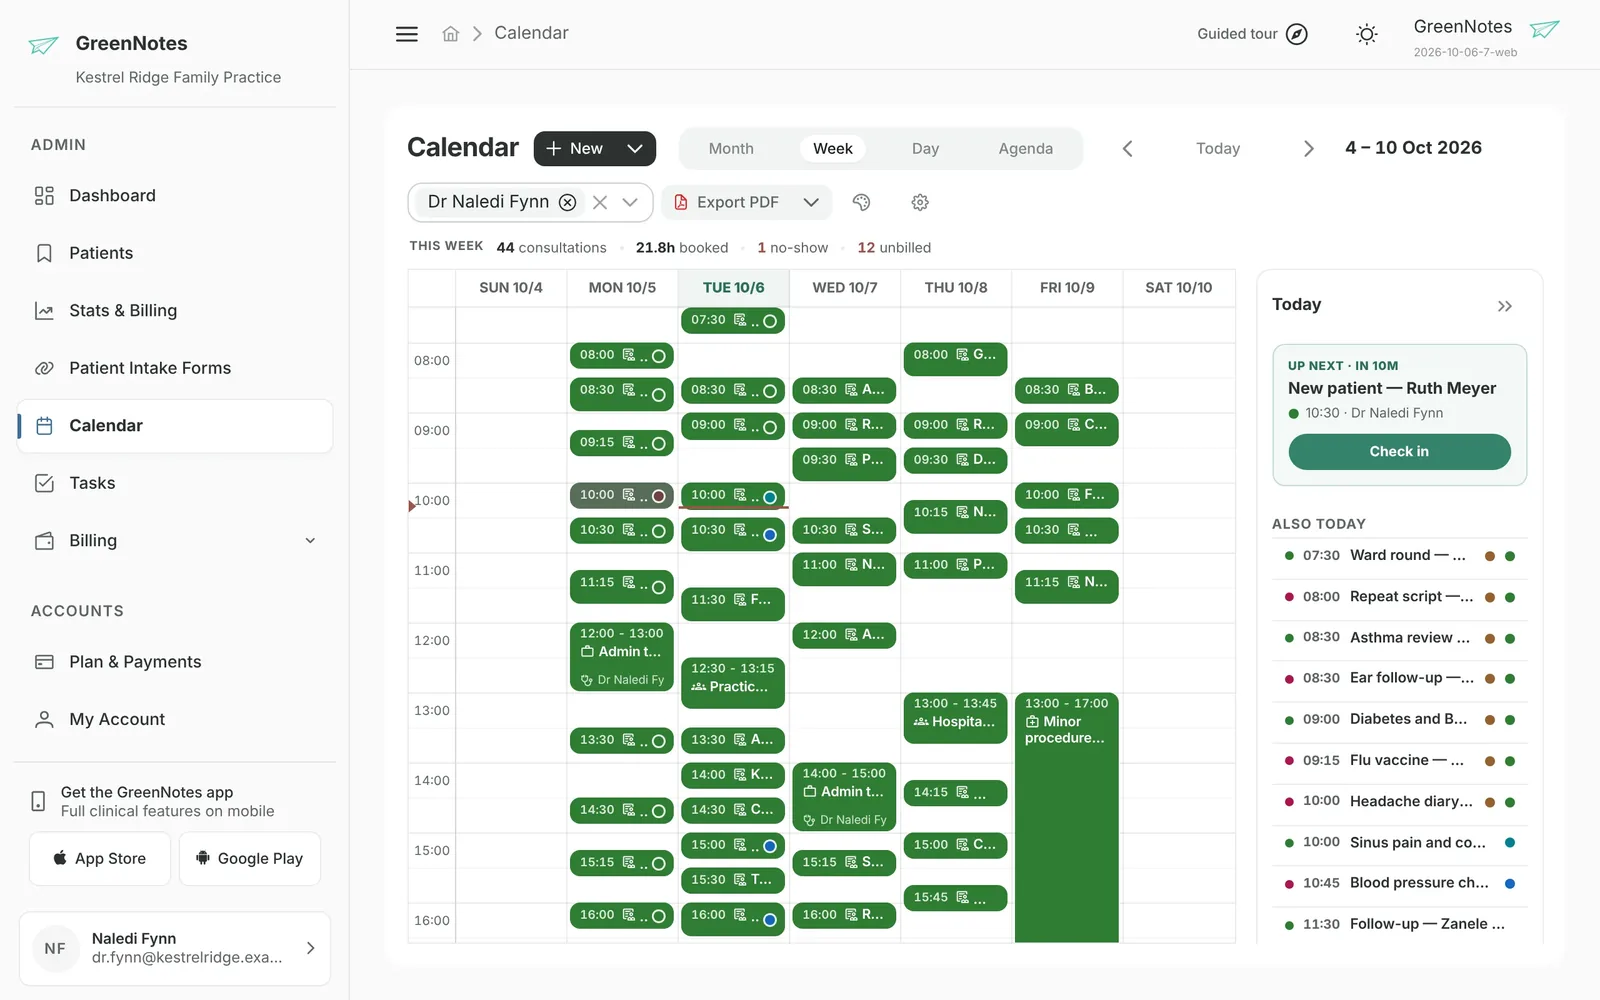Screen dimensions: 1600x1000
Task: Open Plan & Payments page
Action: click(175, 662)
